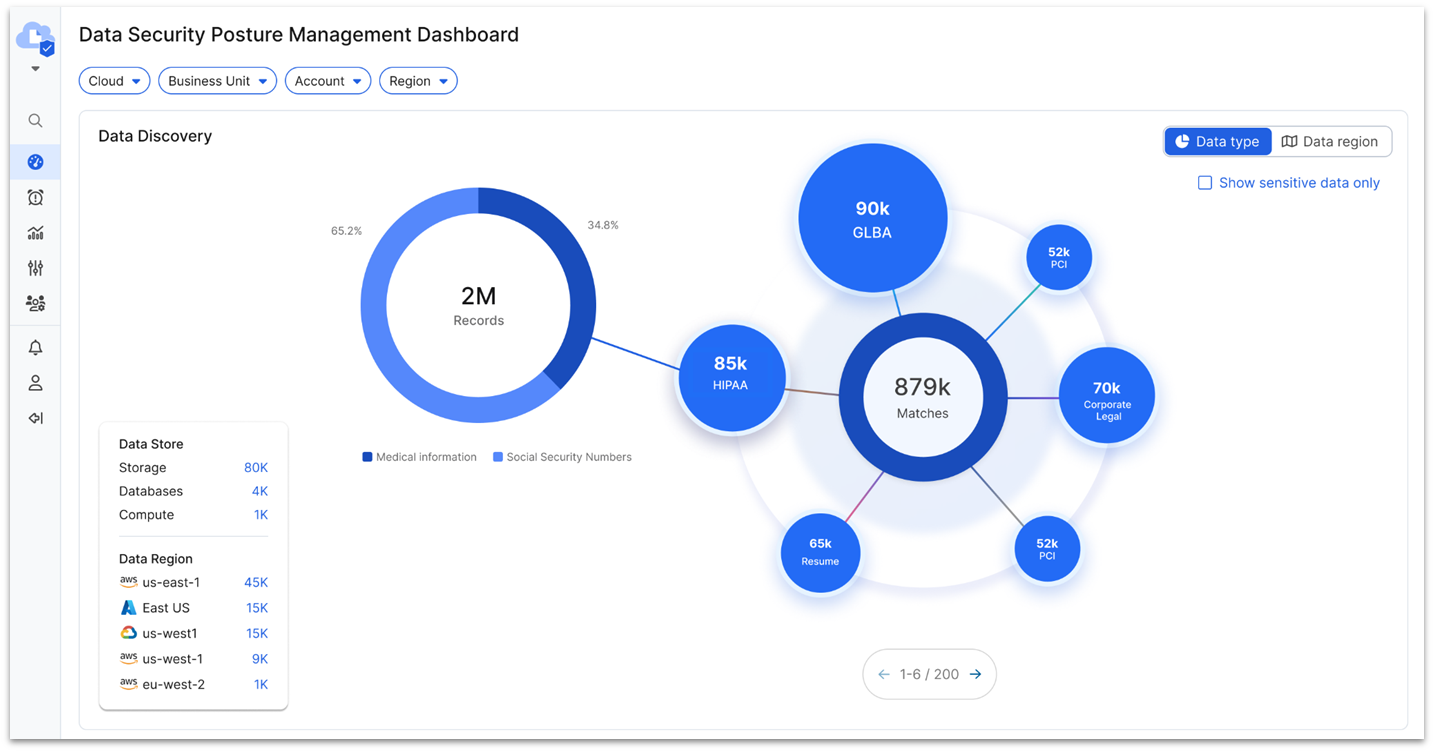The width and height of the screenshot is (1434, 752).
Task: Open the sliders settings icon in sidebar
Action: (35, 268)
